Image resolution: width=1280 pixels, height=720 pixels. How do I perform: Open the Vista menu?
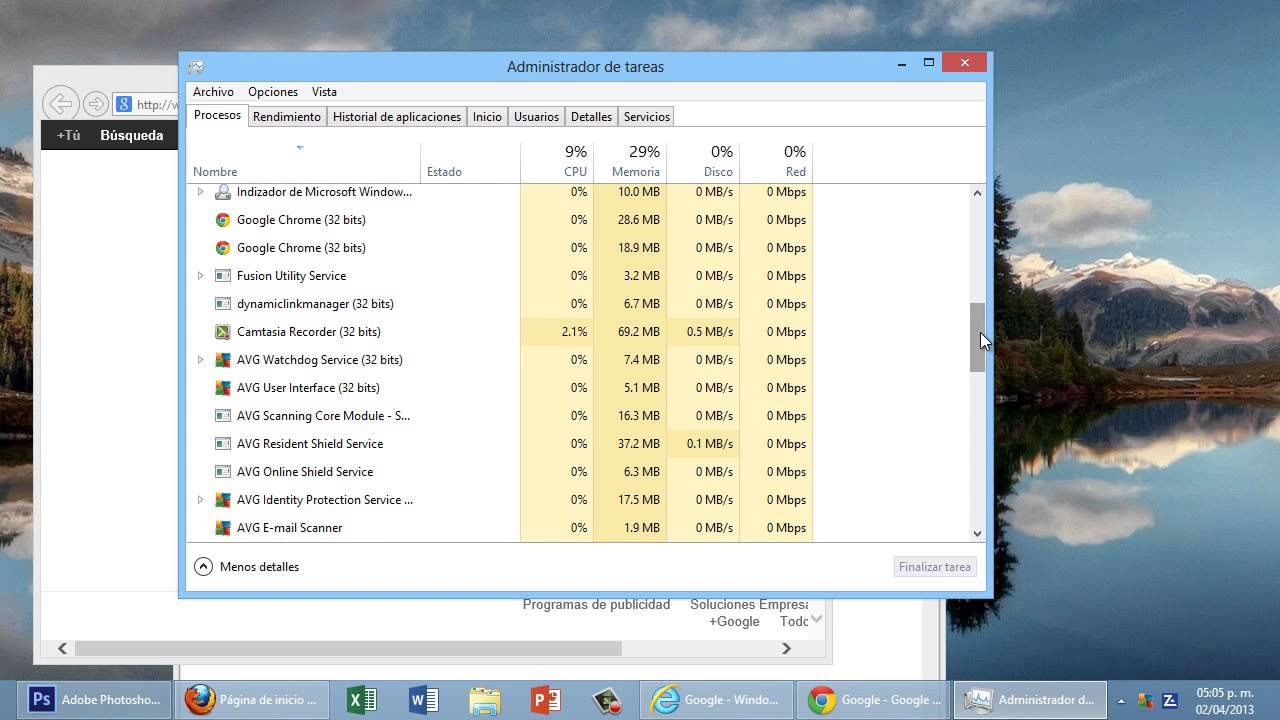tap(324, 92)
